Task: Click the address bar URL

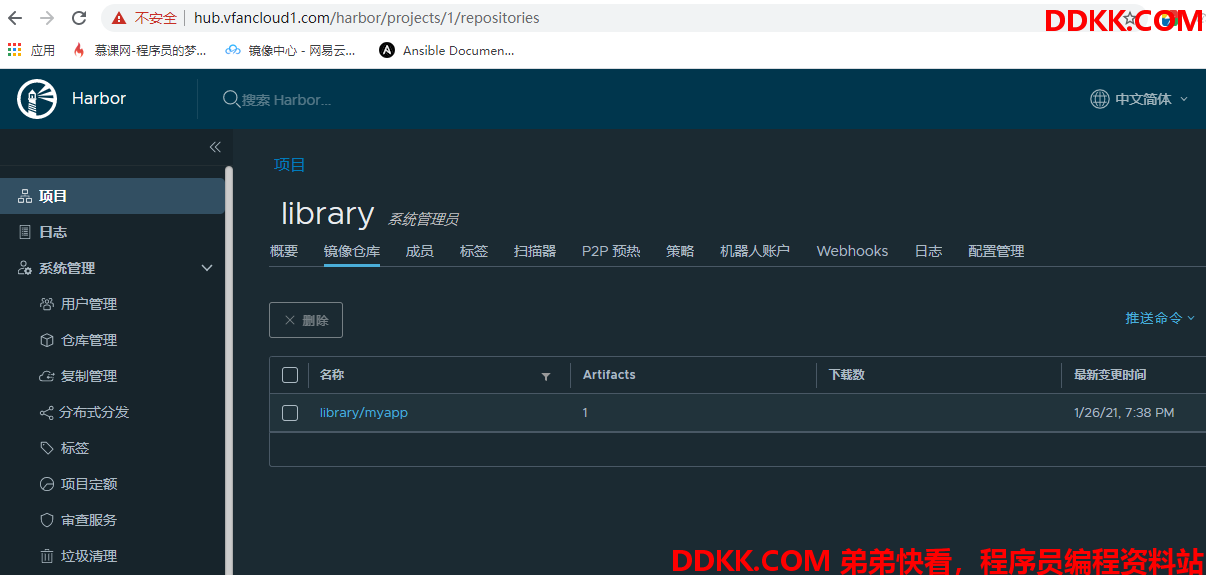Action: point(366,18)
